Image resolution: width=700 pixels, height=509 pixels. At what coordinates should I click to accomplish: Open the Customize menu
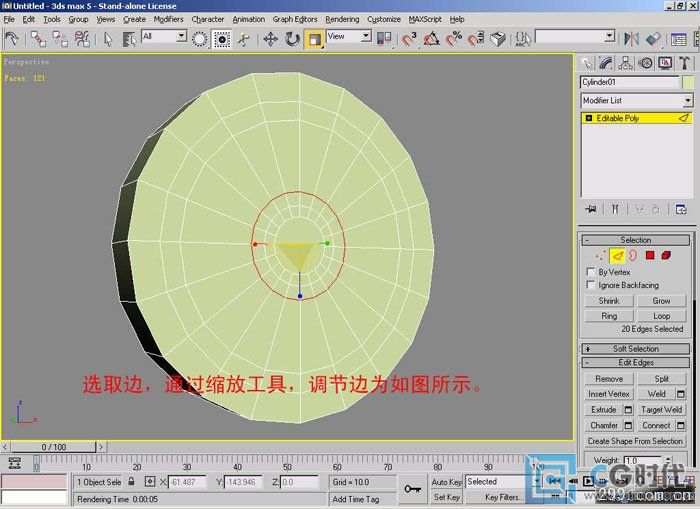click(x=383, y=19)
